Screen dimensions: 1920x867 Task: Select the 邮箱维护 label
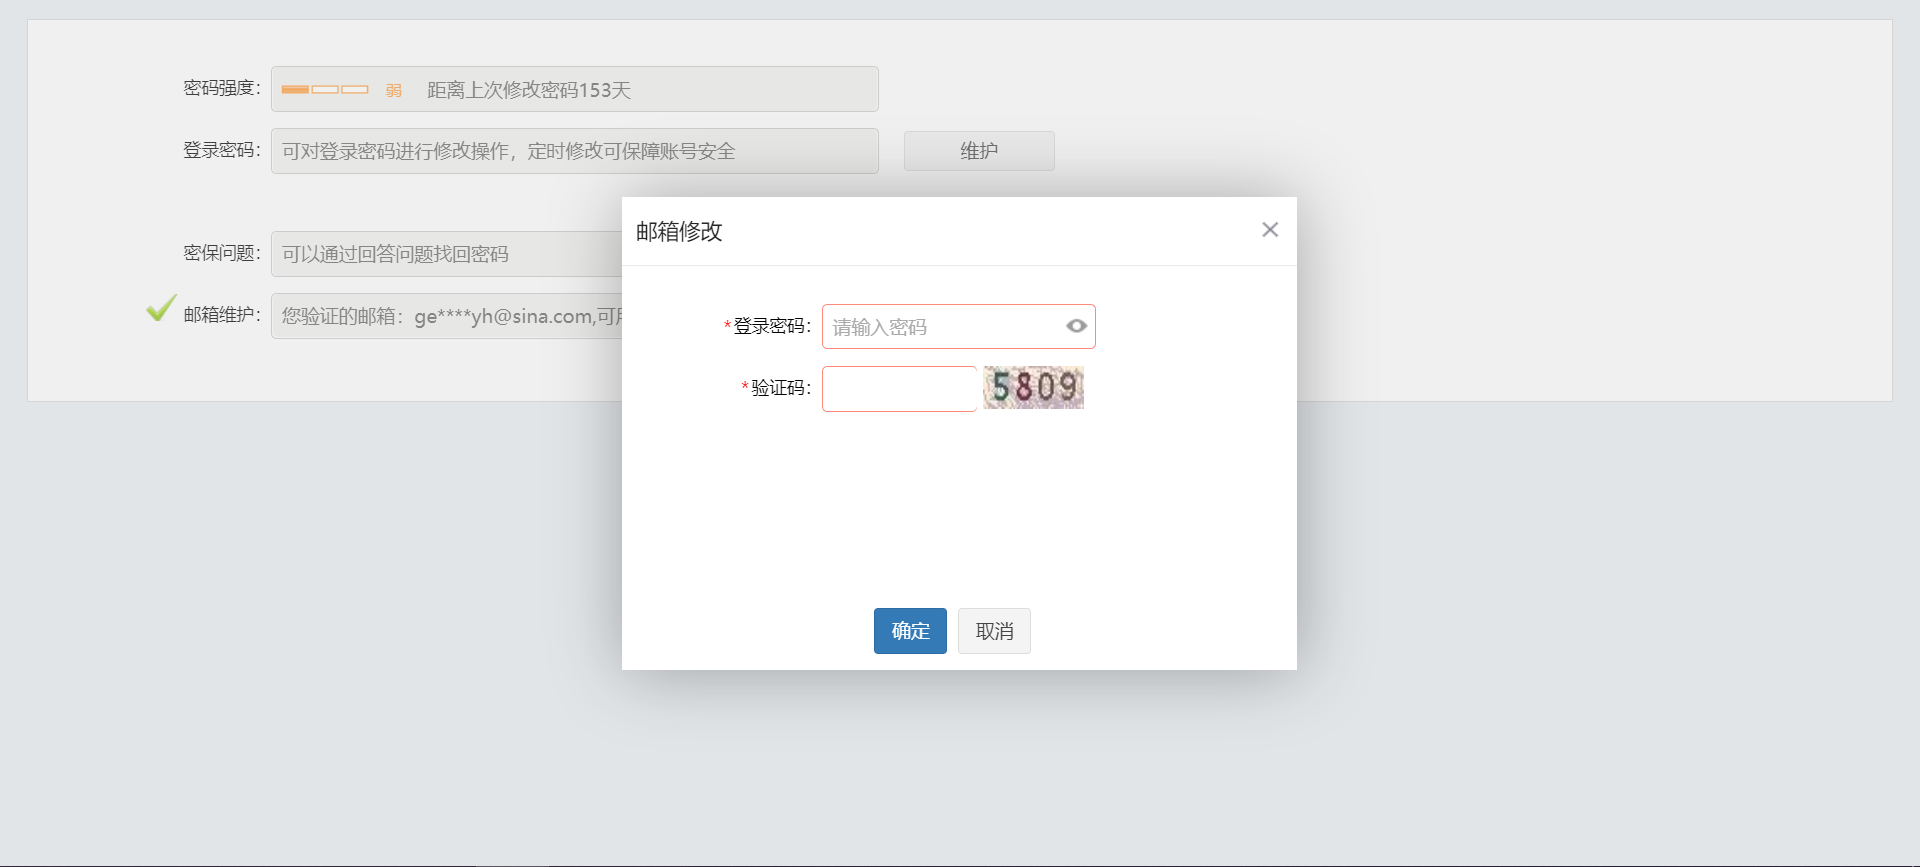pos(222,315)
